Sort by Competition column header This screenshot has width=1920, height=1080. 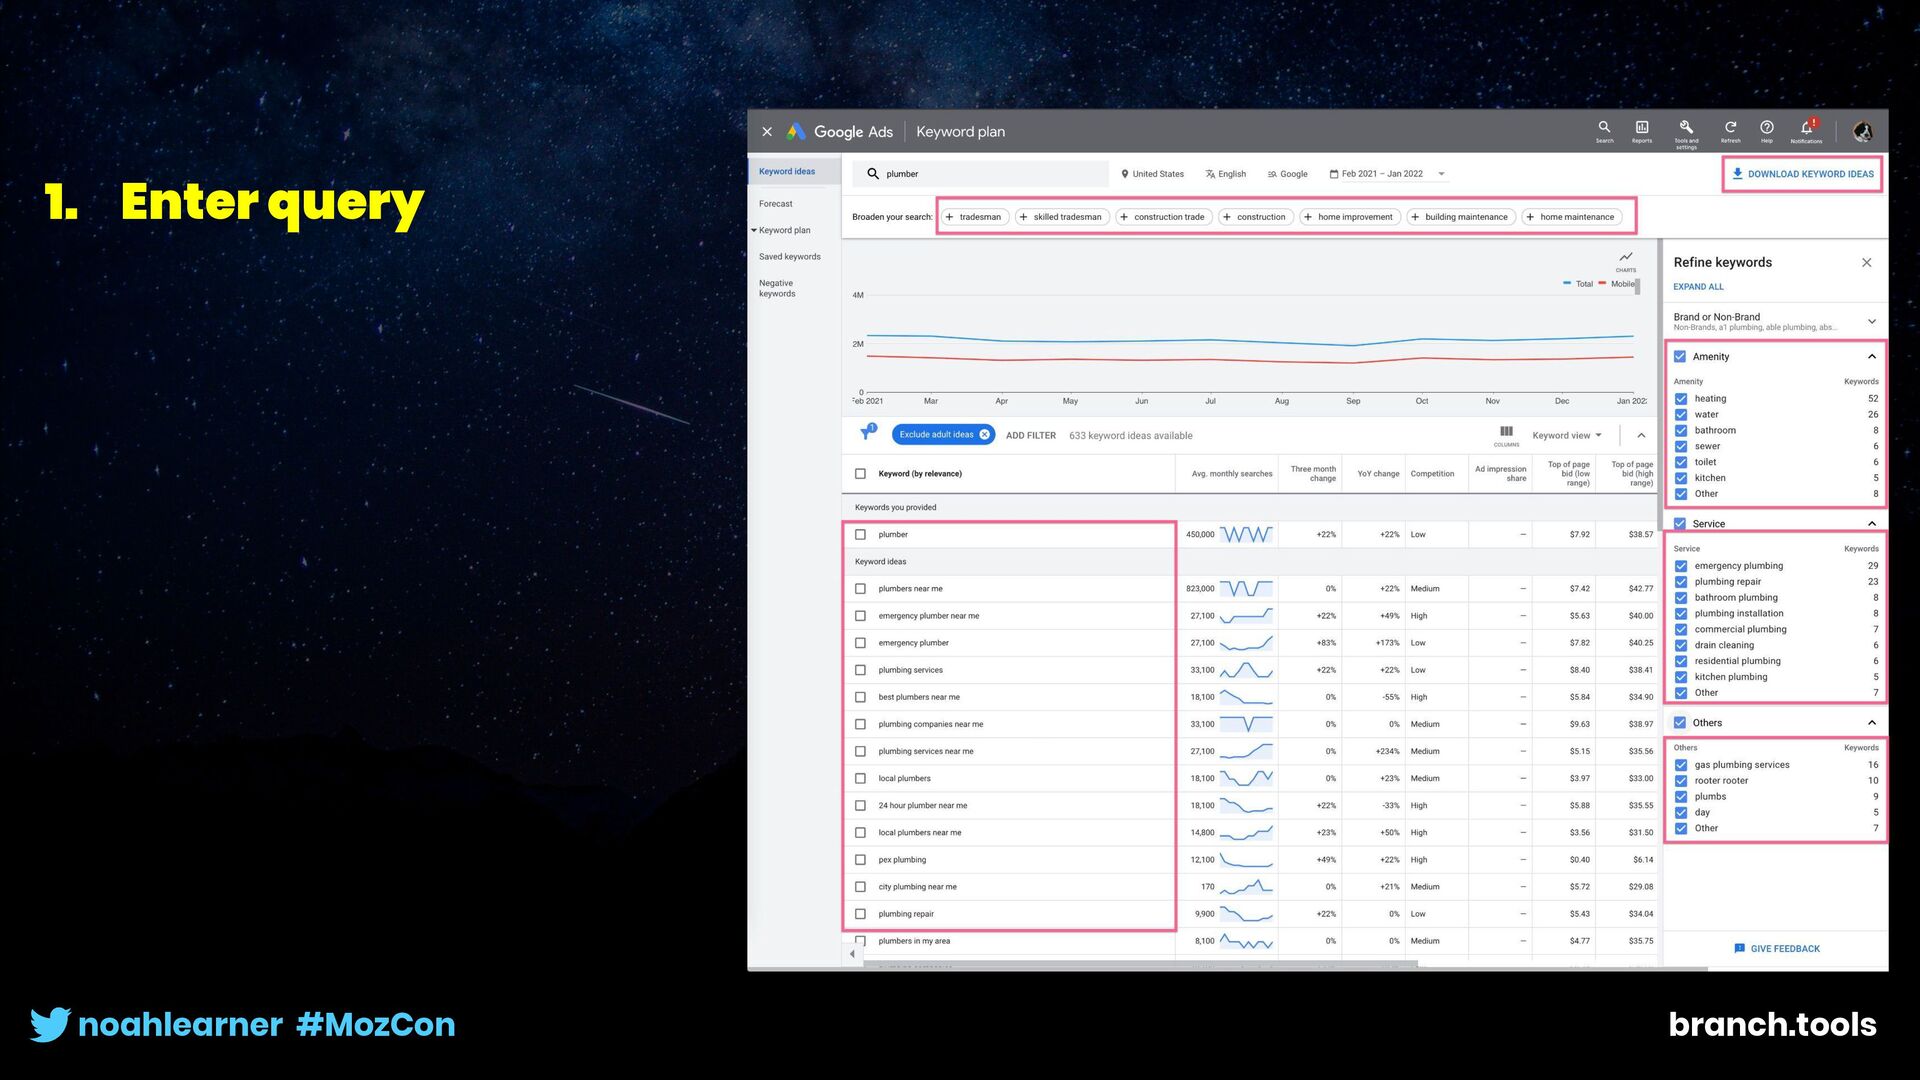pos(1432,474)
